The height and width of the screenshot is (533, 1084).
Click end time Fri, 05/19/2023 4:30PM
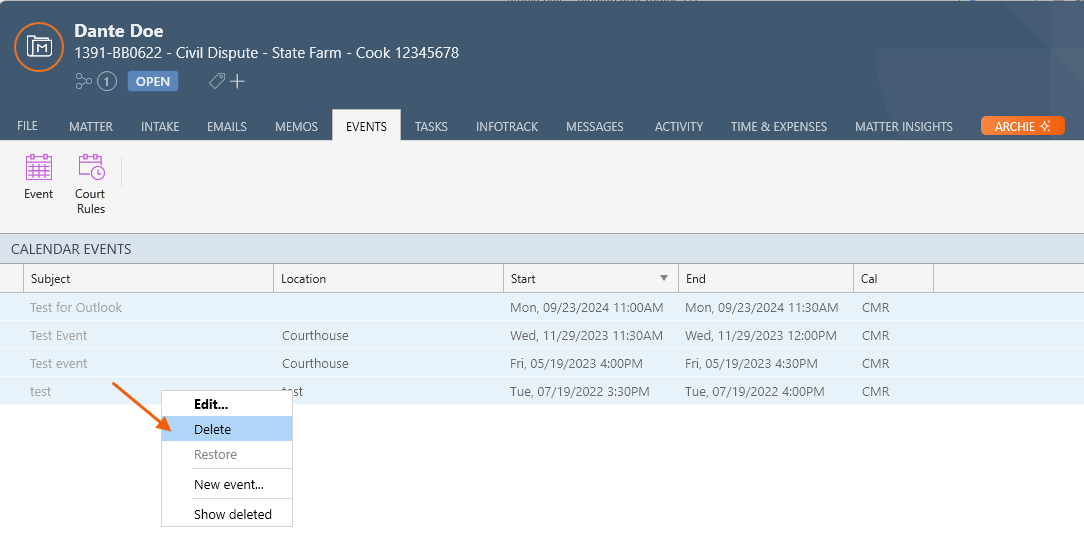pyautogui.click(x=751, y=363)
